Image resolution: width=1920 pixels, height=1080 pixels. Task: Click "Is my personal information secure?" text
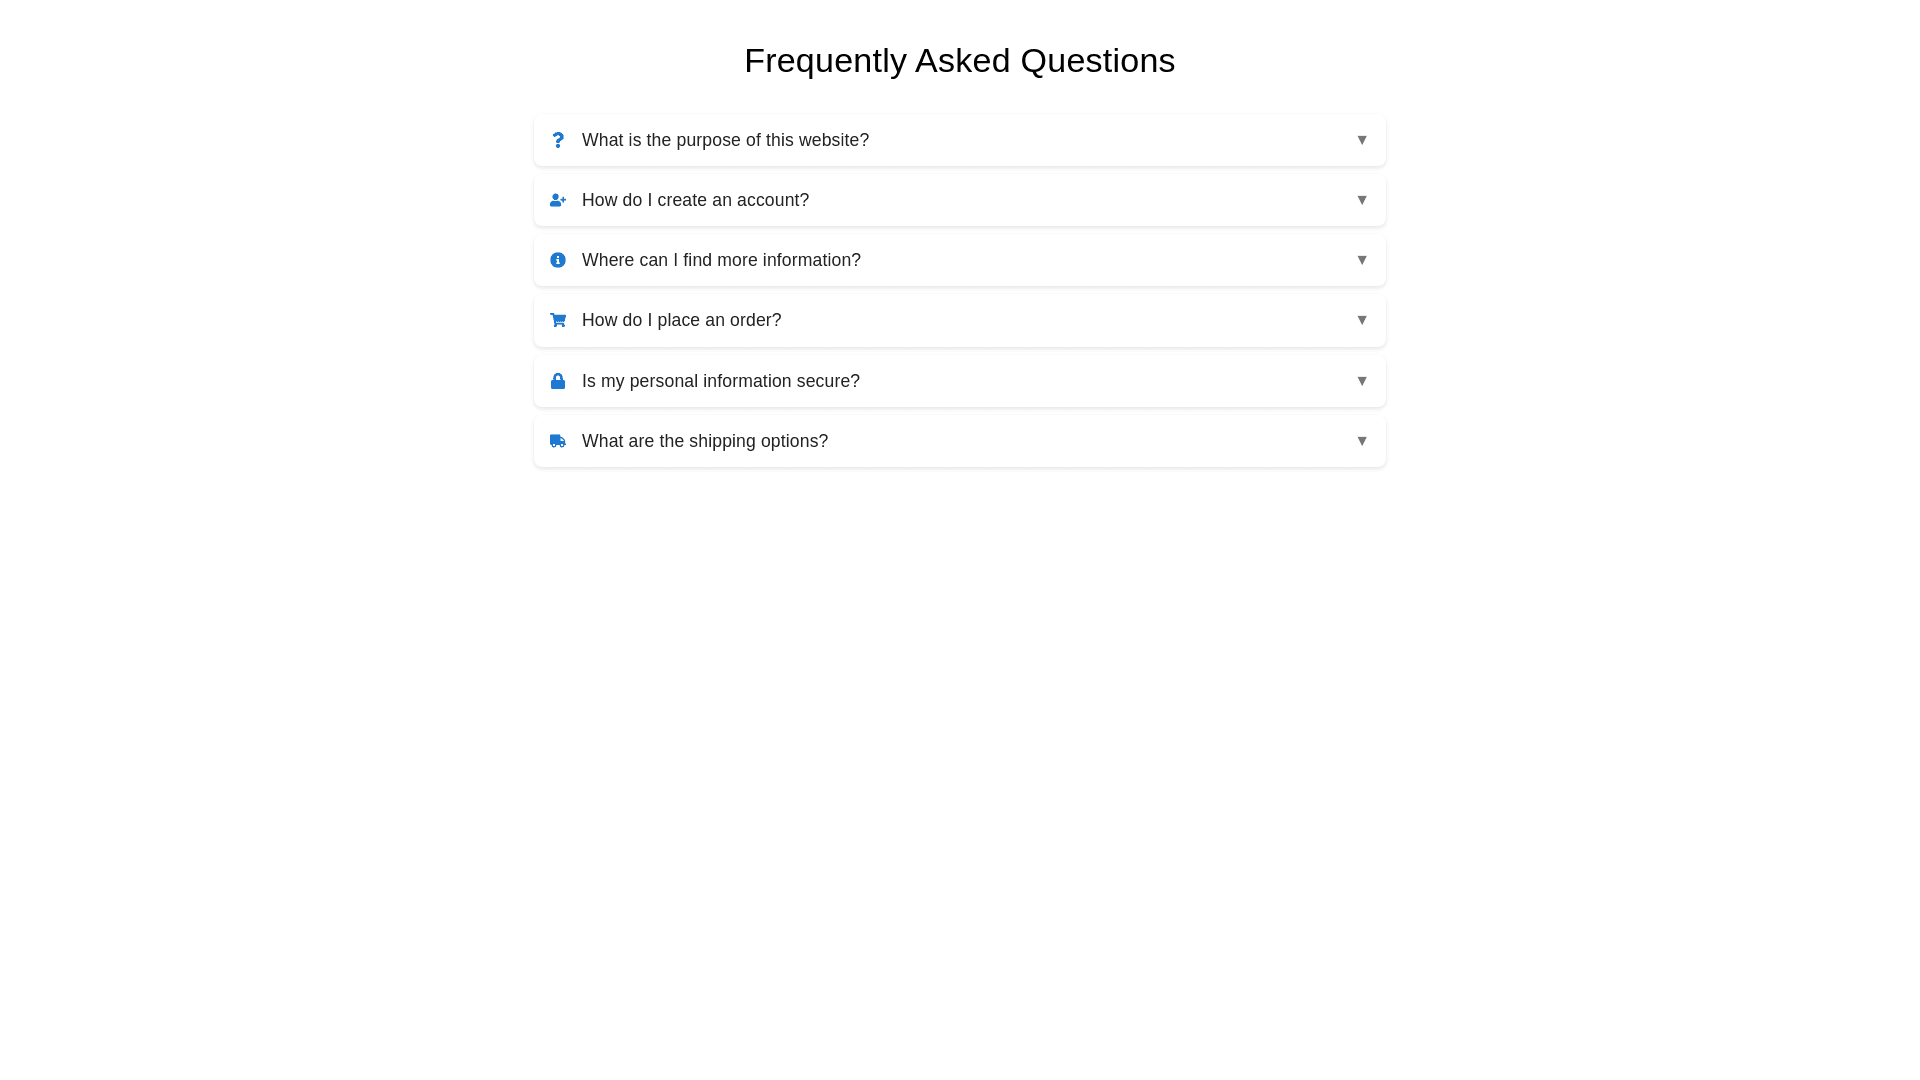pos(720,381)
